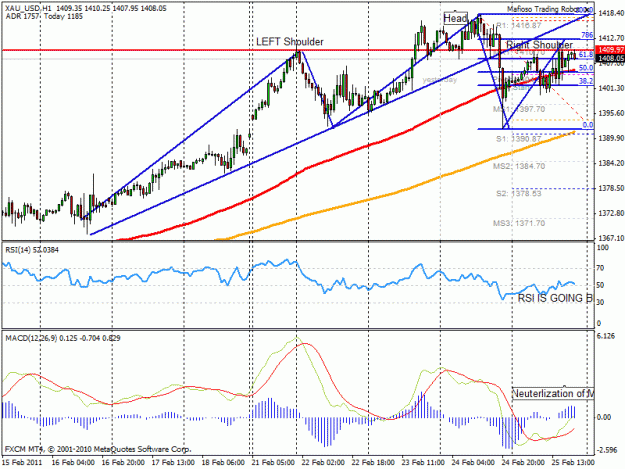Screen dimensions: 625x469
Task: Click the 1395.60 price axis value
Action: pyautogui.click(x=611, y=113)
